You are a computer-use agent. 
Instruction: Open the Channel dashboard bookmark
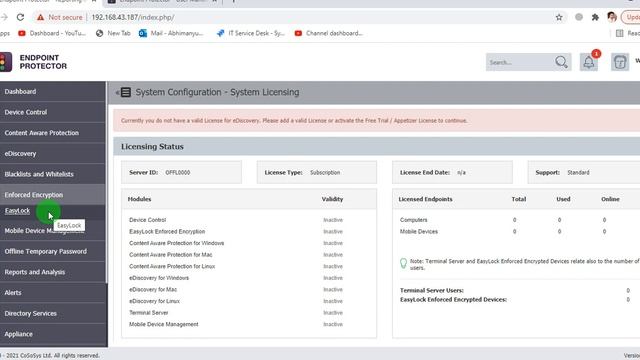pos(329,33)
